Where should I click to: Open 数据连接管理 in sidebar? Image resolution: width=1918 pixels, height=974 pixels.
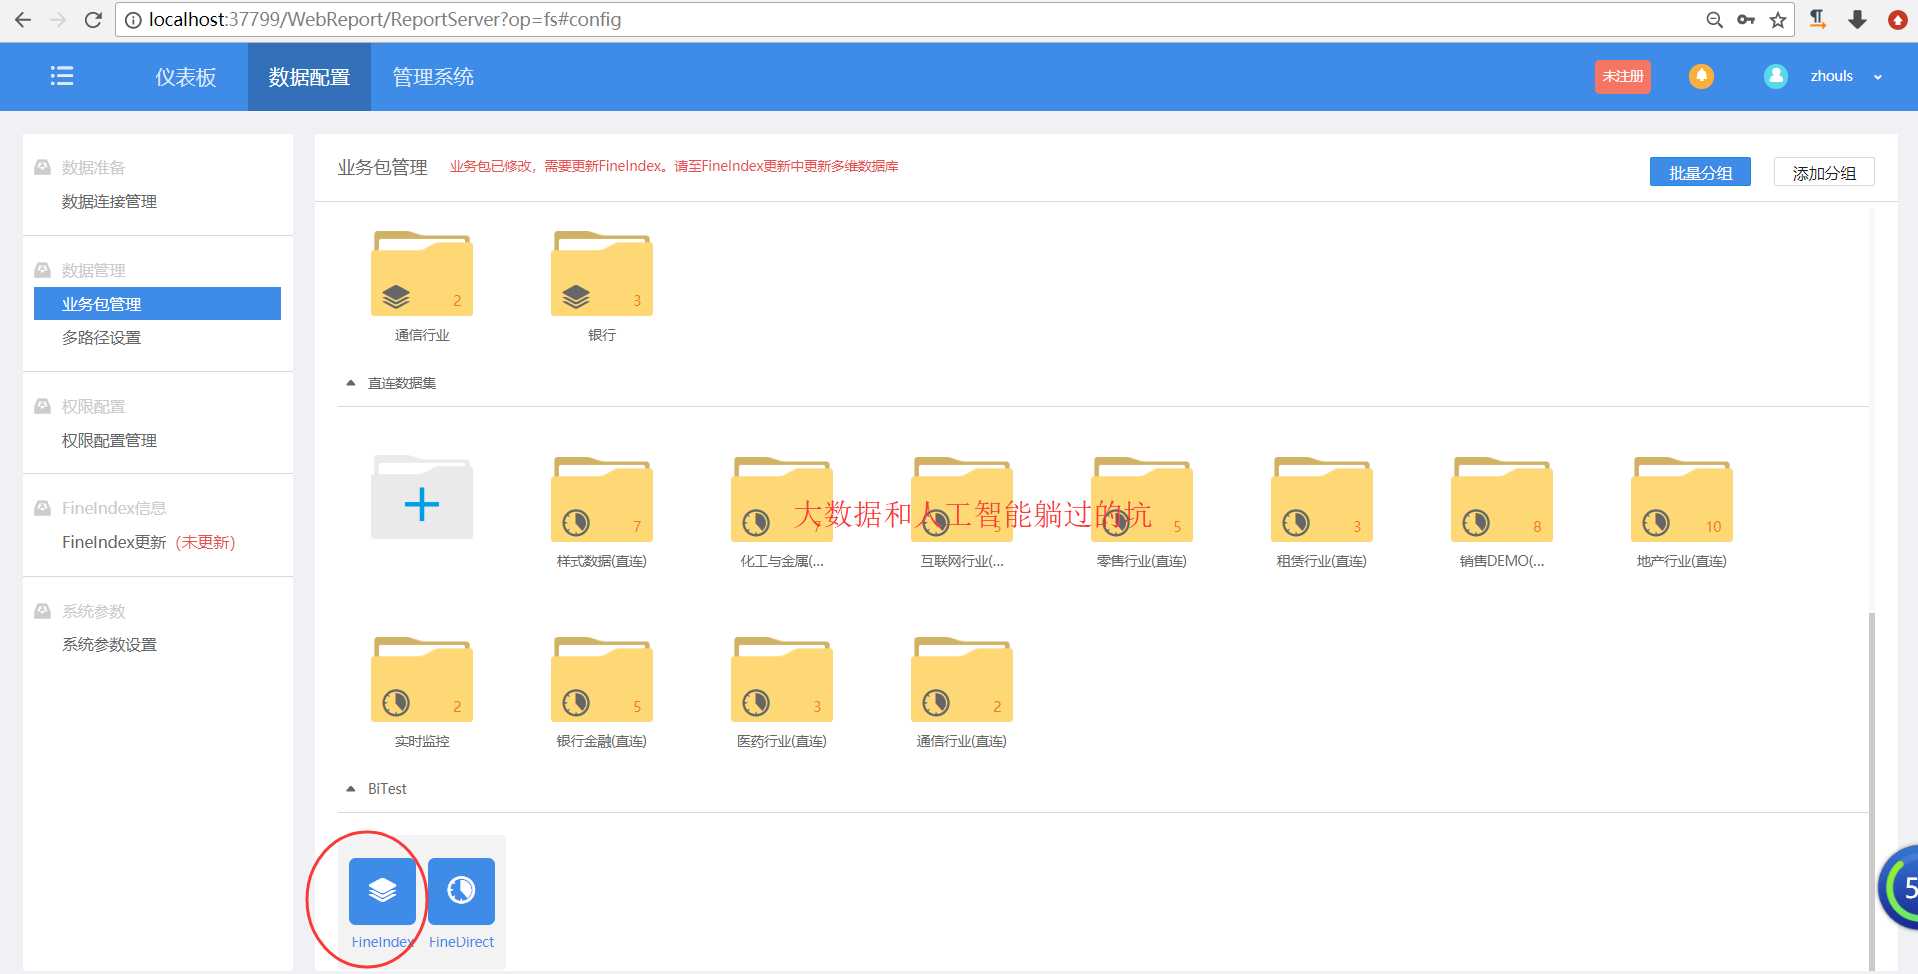click(x=109, y=202)
